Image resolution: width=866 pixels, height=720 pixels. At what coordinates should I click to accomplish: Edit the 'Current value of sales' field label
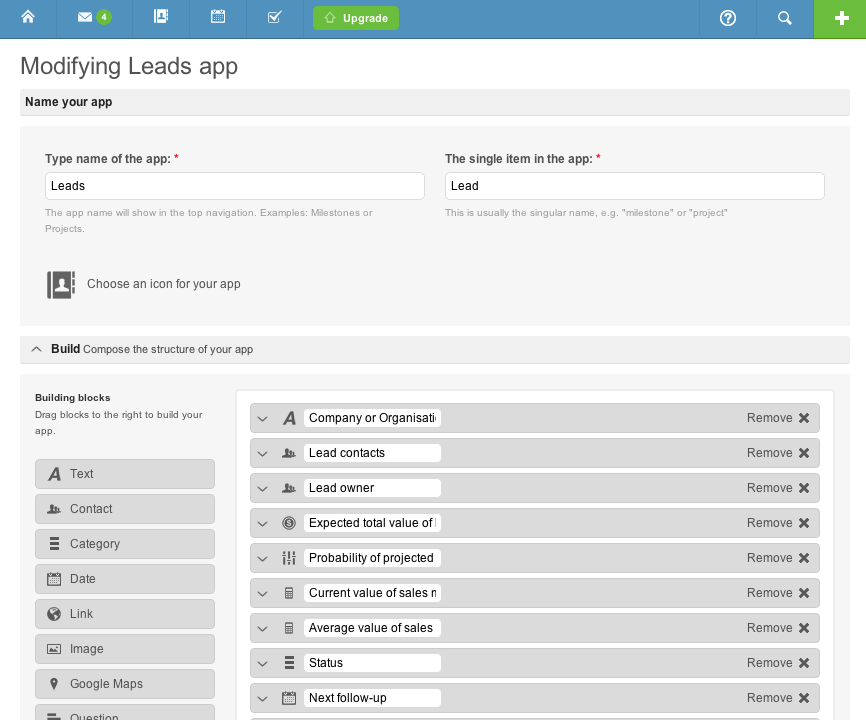pyautogui.click(x=372, y=593)
